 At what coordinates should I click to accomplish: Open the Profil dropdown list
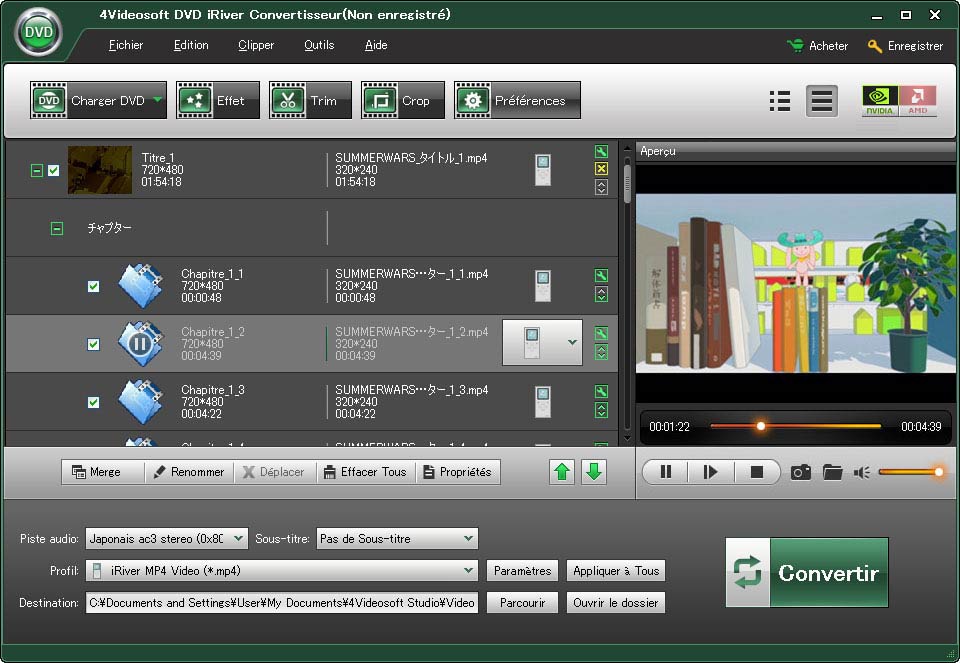pyautogui.click(x=468, y=571)
